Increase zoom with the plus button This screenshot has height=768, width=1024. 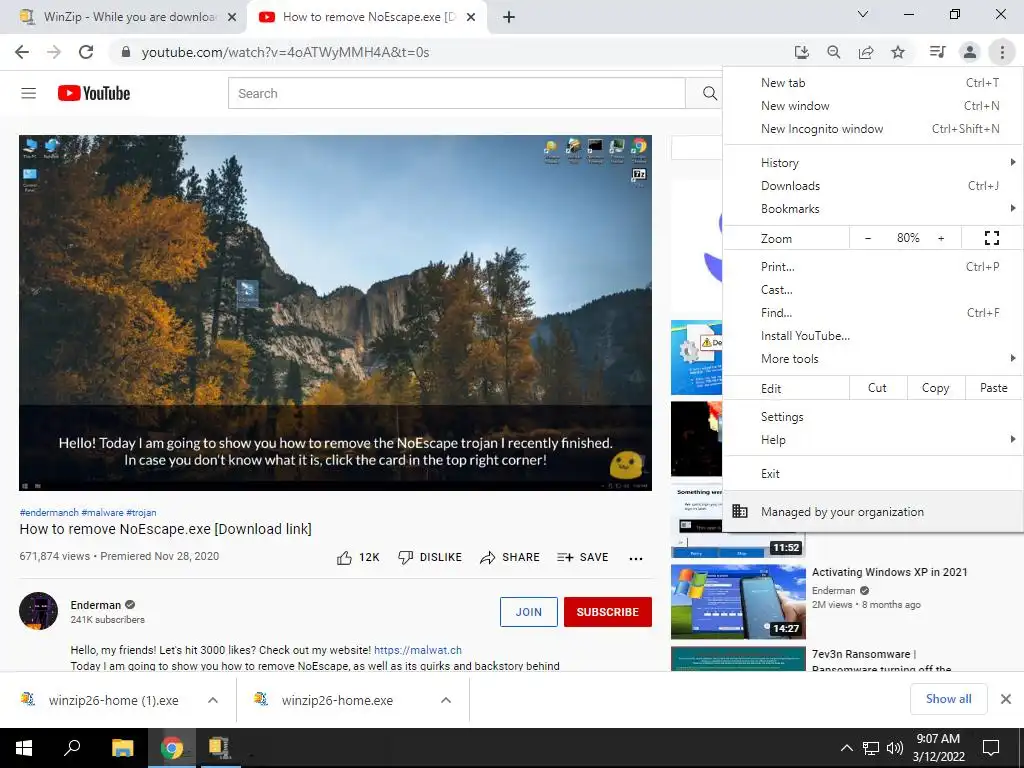point(941,238)
